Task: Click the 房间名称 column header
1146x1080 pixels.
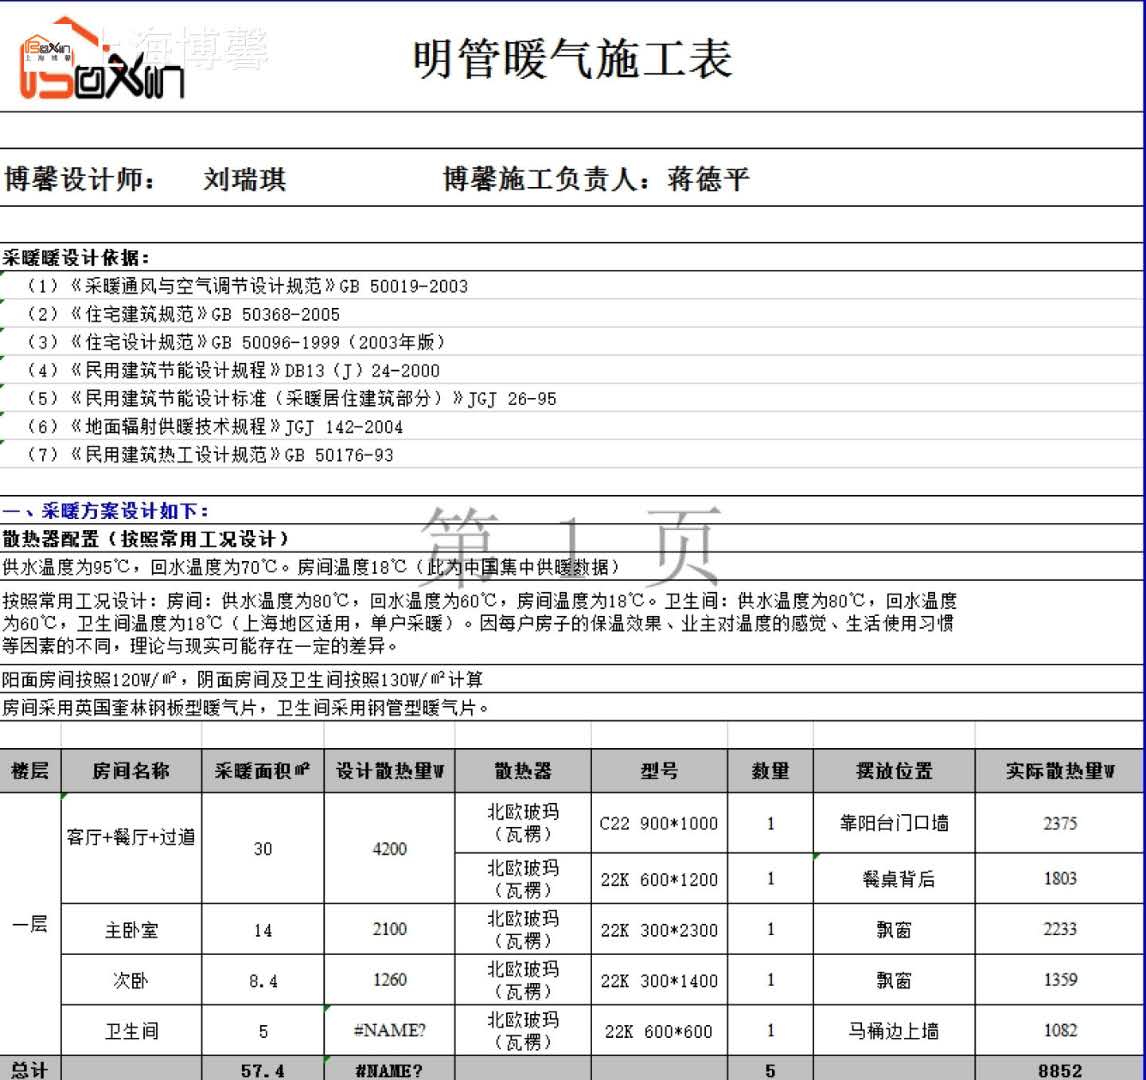Action: (131, 771)
